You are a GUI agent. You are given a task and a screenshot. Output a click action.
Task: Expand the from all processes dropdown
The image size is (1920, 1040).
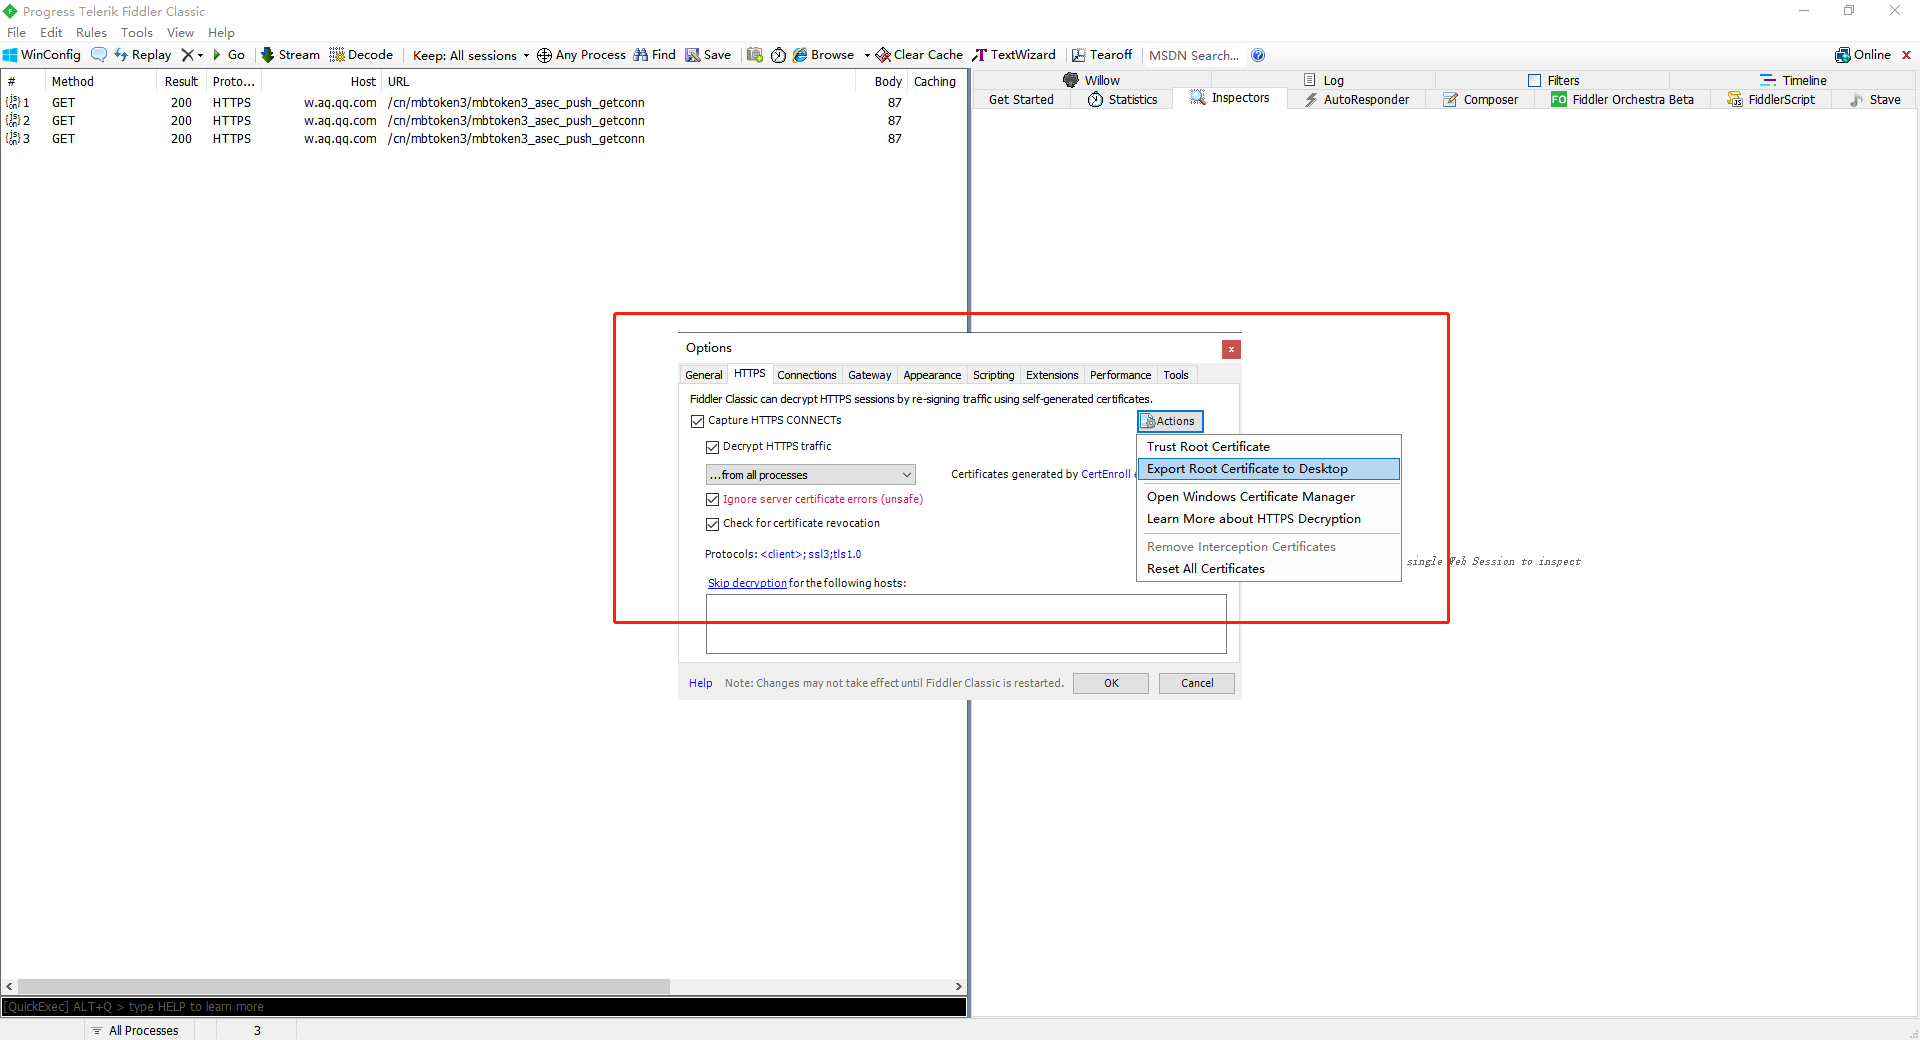tap(811, 475)
